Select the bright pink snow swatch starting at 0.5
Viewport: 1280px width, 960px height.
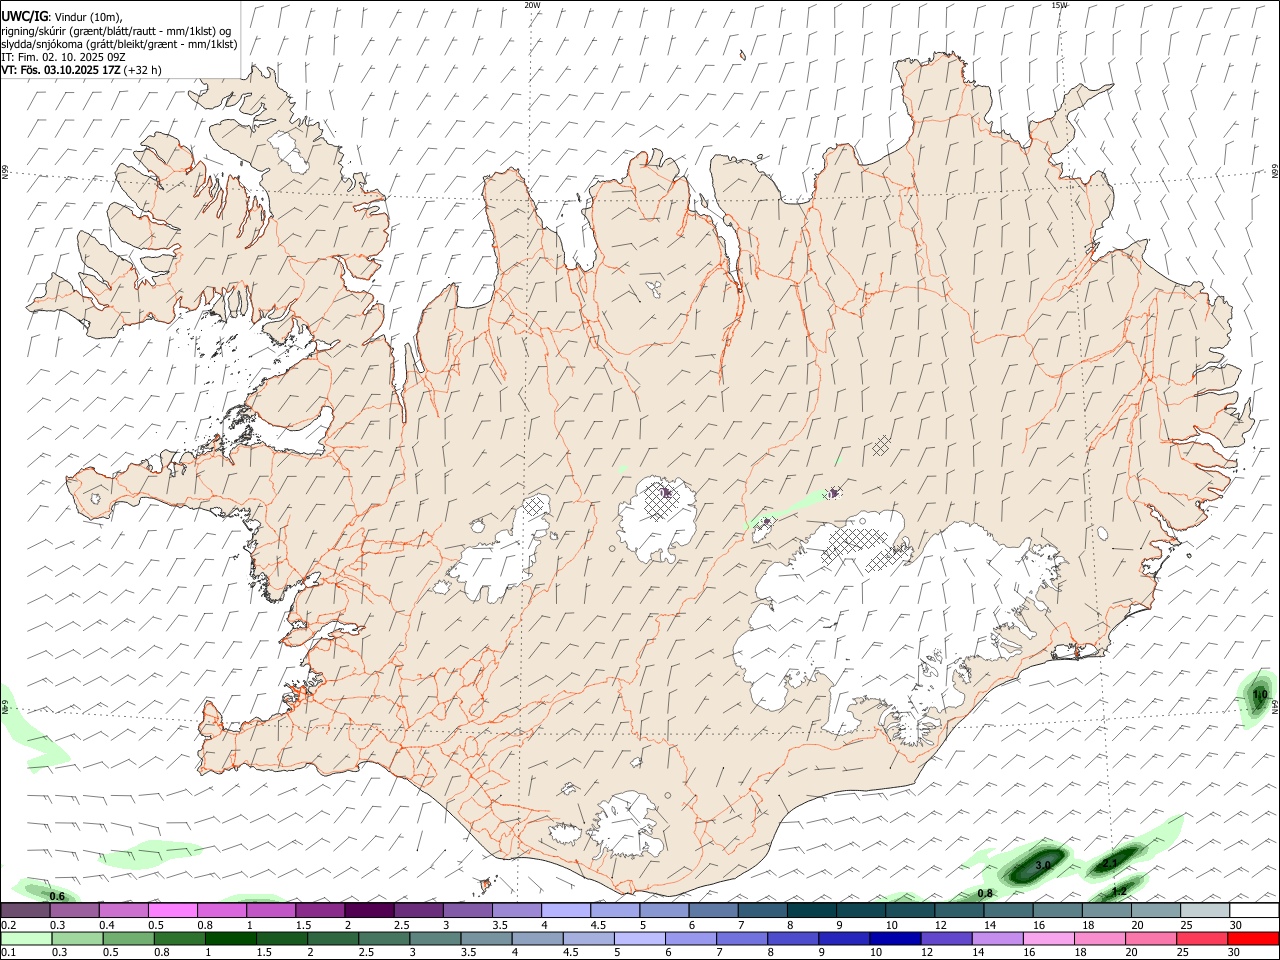172,910
